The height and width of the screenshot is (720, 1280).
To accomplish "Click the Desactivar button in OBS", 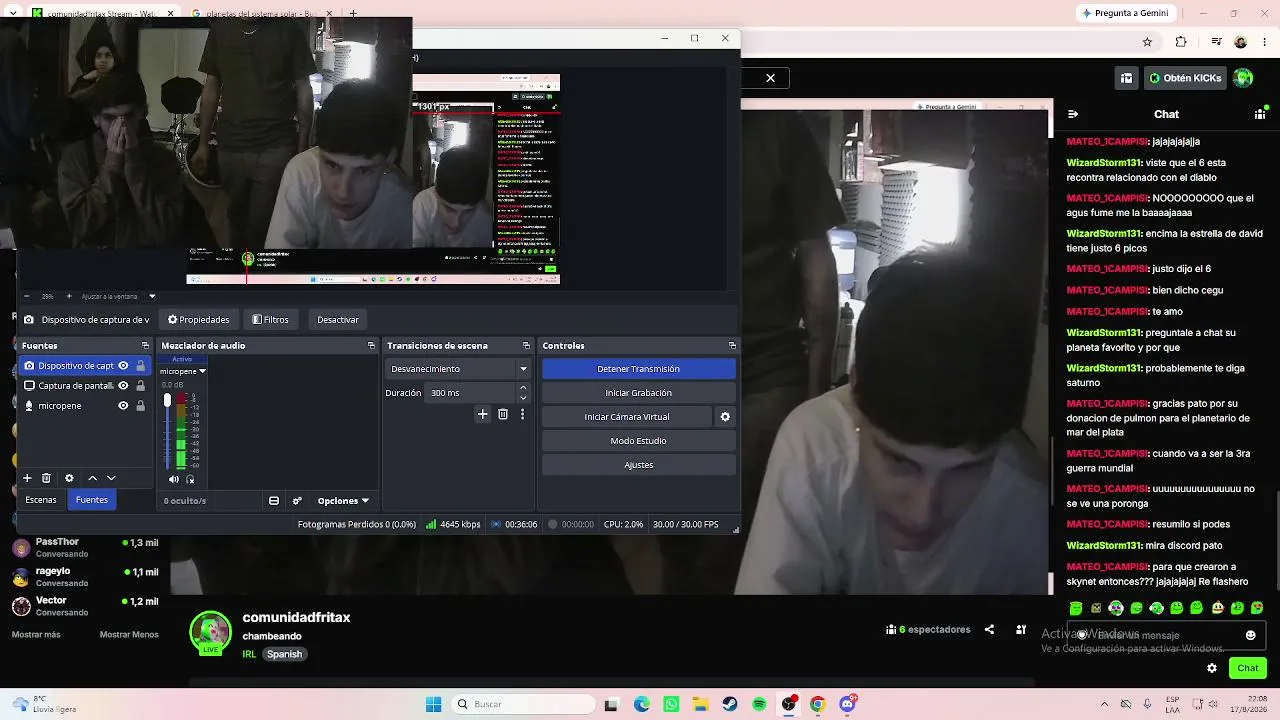I will [x=338, y=320].
